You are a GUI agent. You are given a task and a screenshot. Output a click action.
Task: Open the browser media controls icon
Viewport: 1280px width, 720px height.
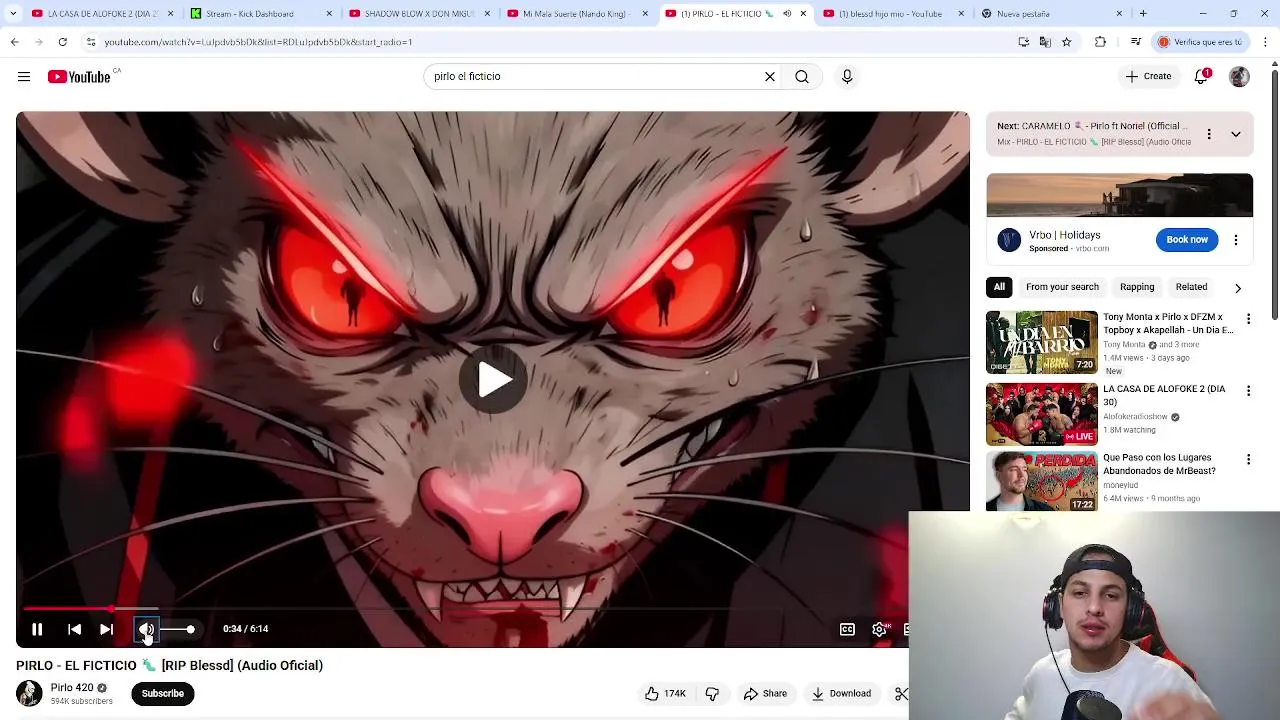pos(1136,42)
